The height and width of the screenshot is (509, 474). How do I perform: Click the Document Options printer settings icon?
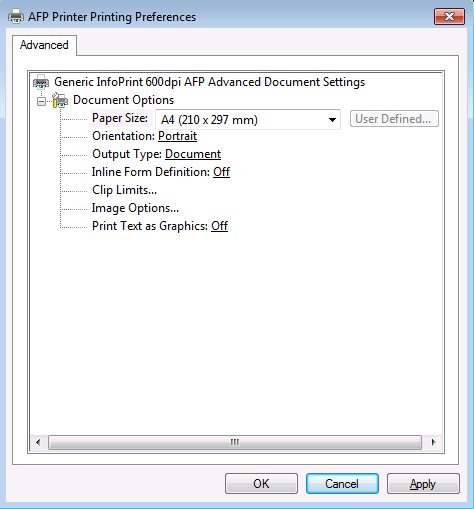60,100
